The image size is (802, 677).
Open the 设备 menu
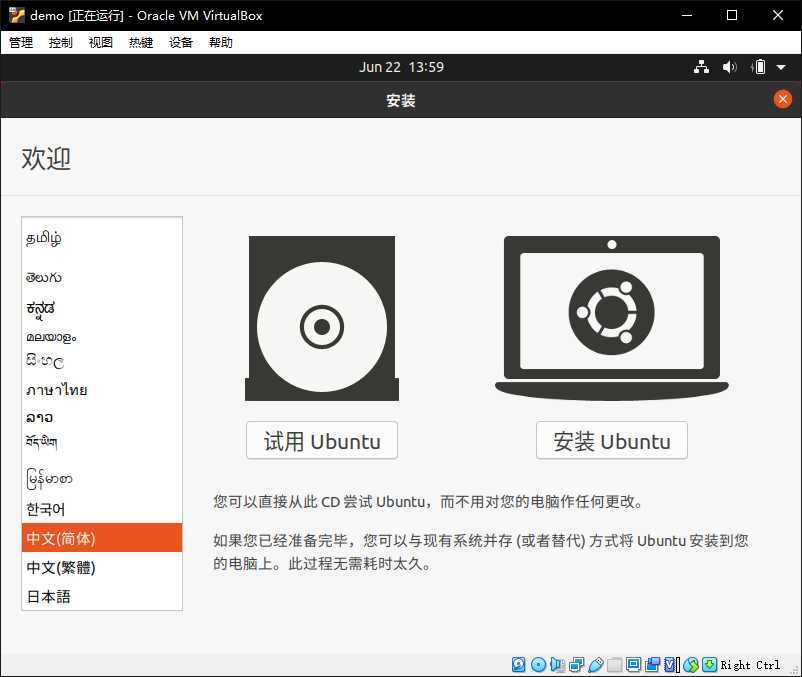coord(181,42)
